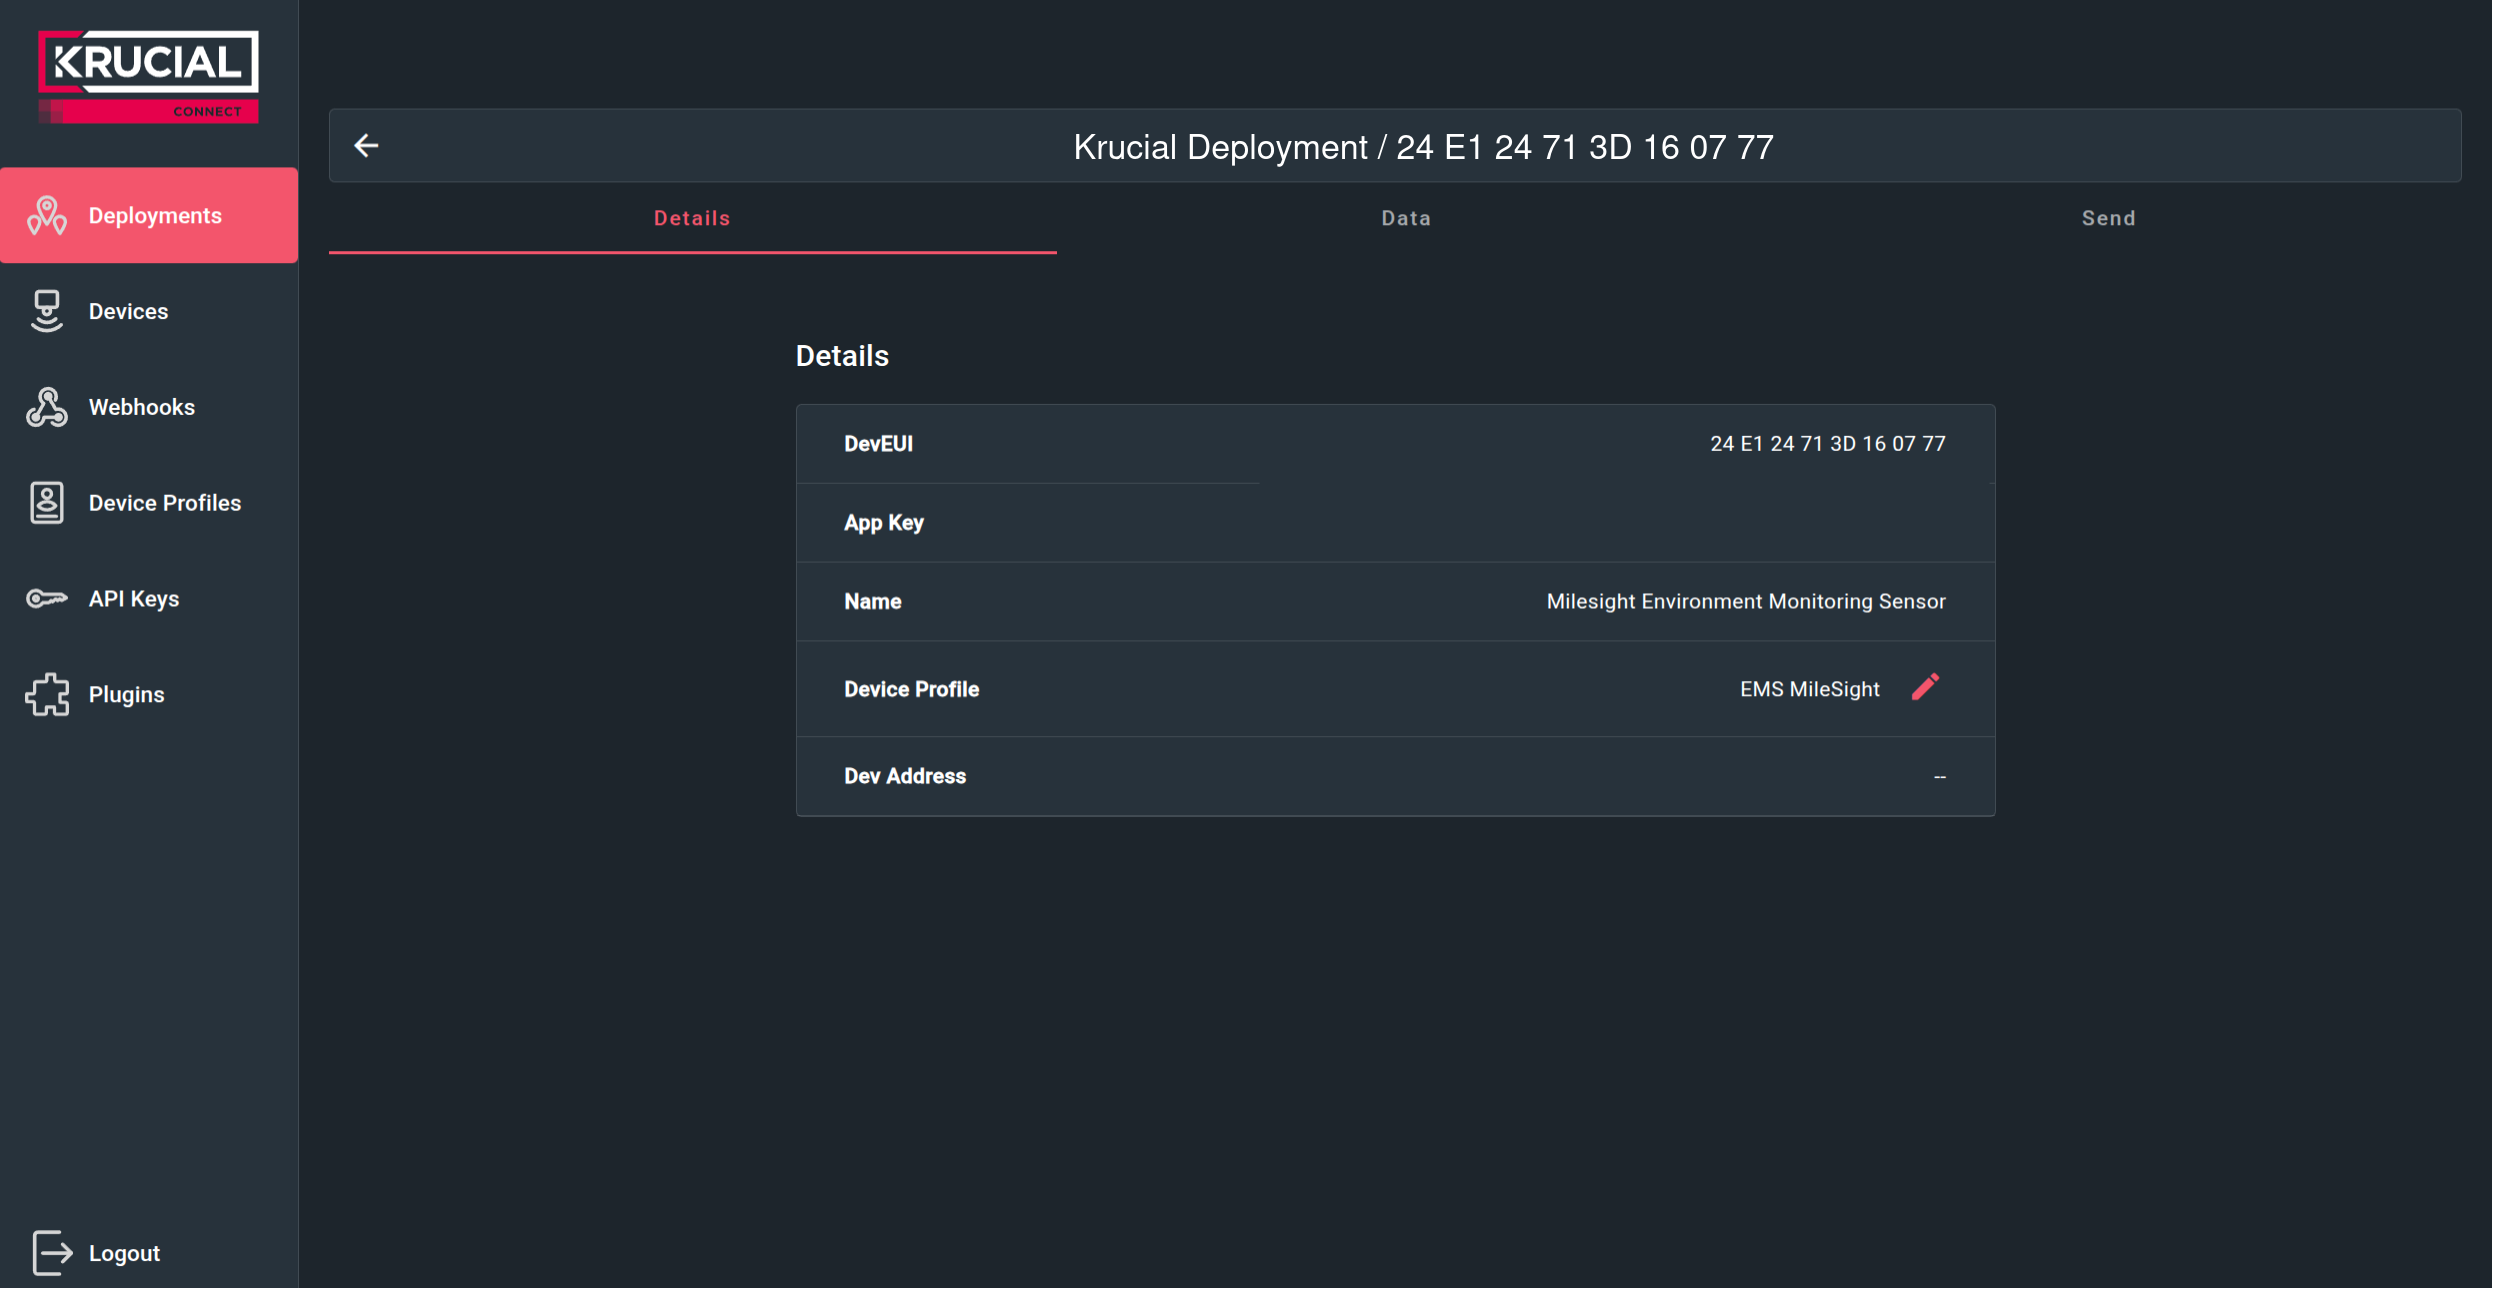Click the Plugins puzzle piece icon
Viewport: 2493px width, 1289px height.
pos(47,695)
